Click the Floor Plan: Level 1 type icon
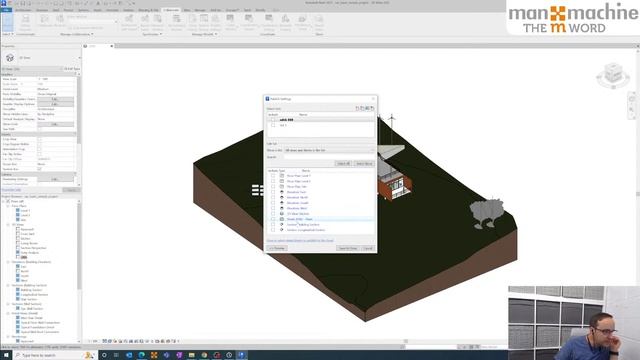 [282, 176]
